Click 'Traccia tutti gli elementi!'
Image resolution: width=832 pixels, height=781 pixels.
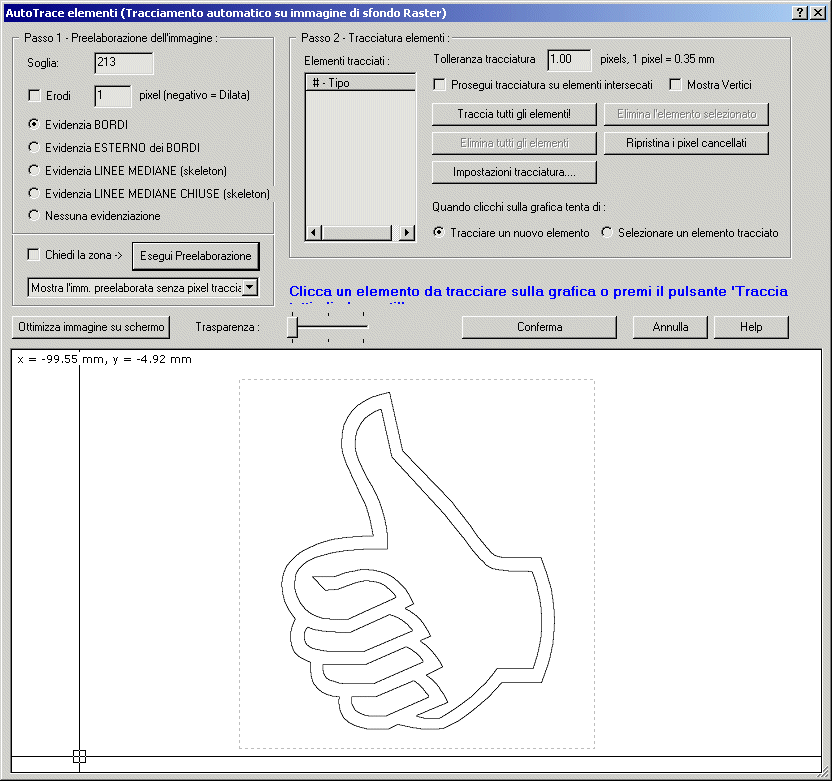click(513, 114)
